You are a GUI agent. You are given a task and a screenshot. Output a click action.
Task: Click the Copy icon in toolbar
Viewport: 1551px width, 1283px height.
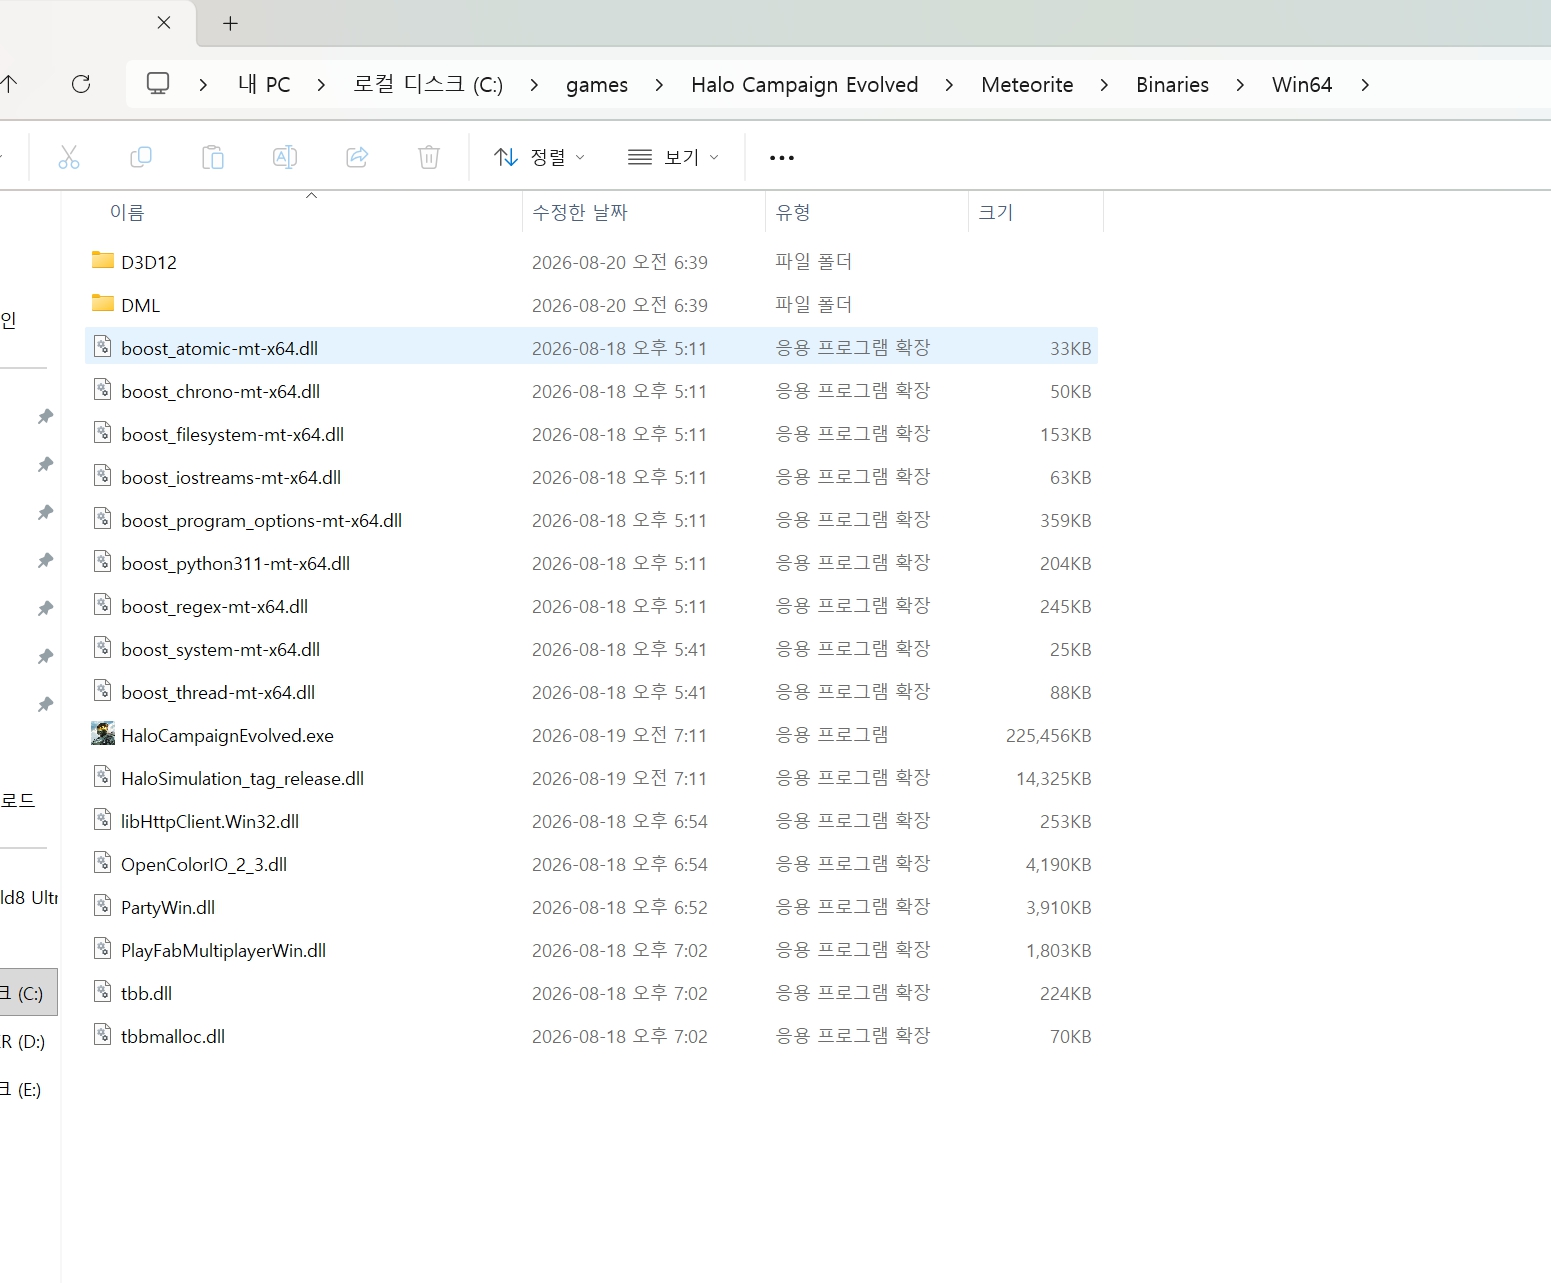click(x=141, y=157)
